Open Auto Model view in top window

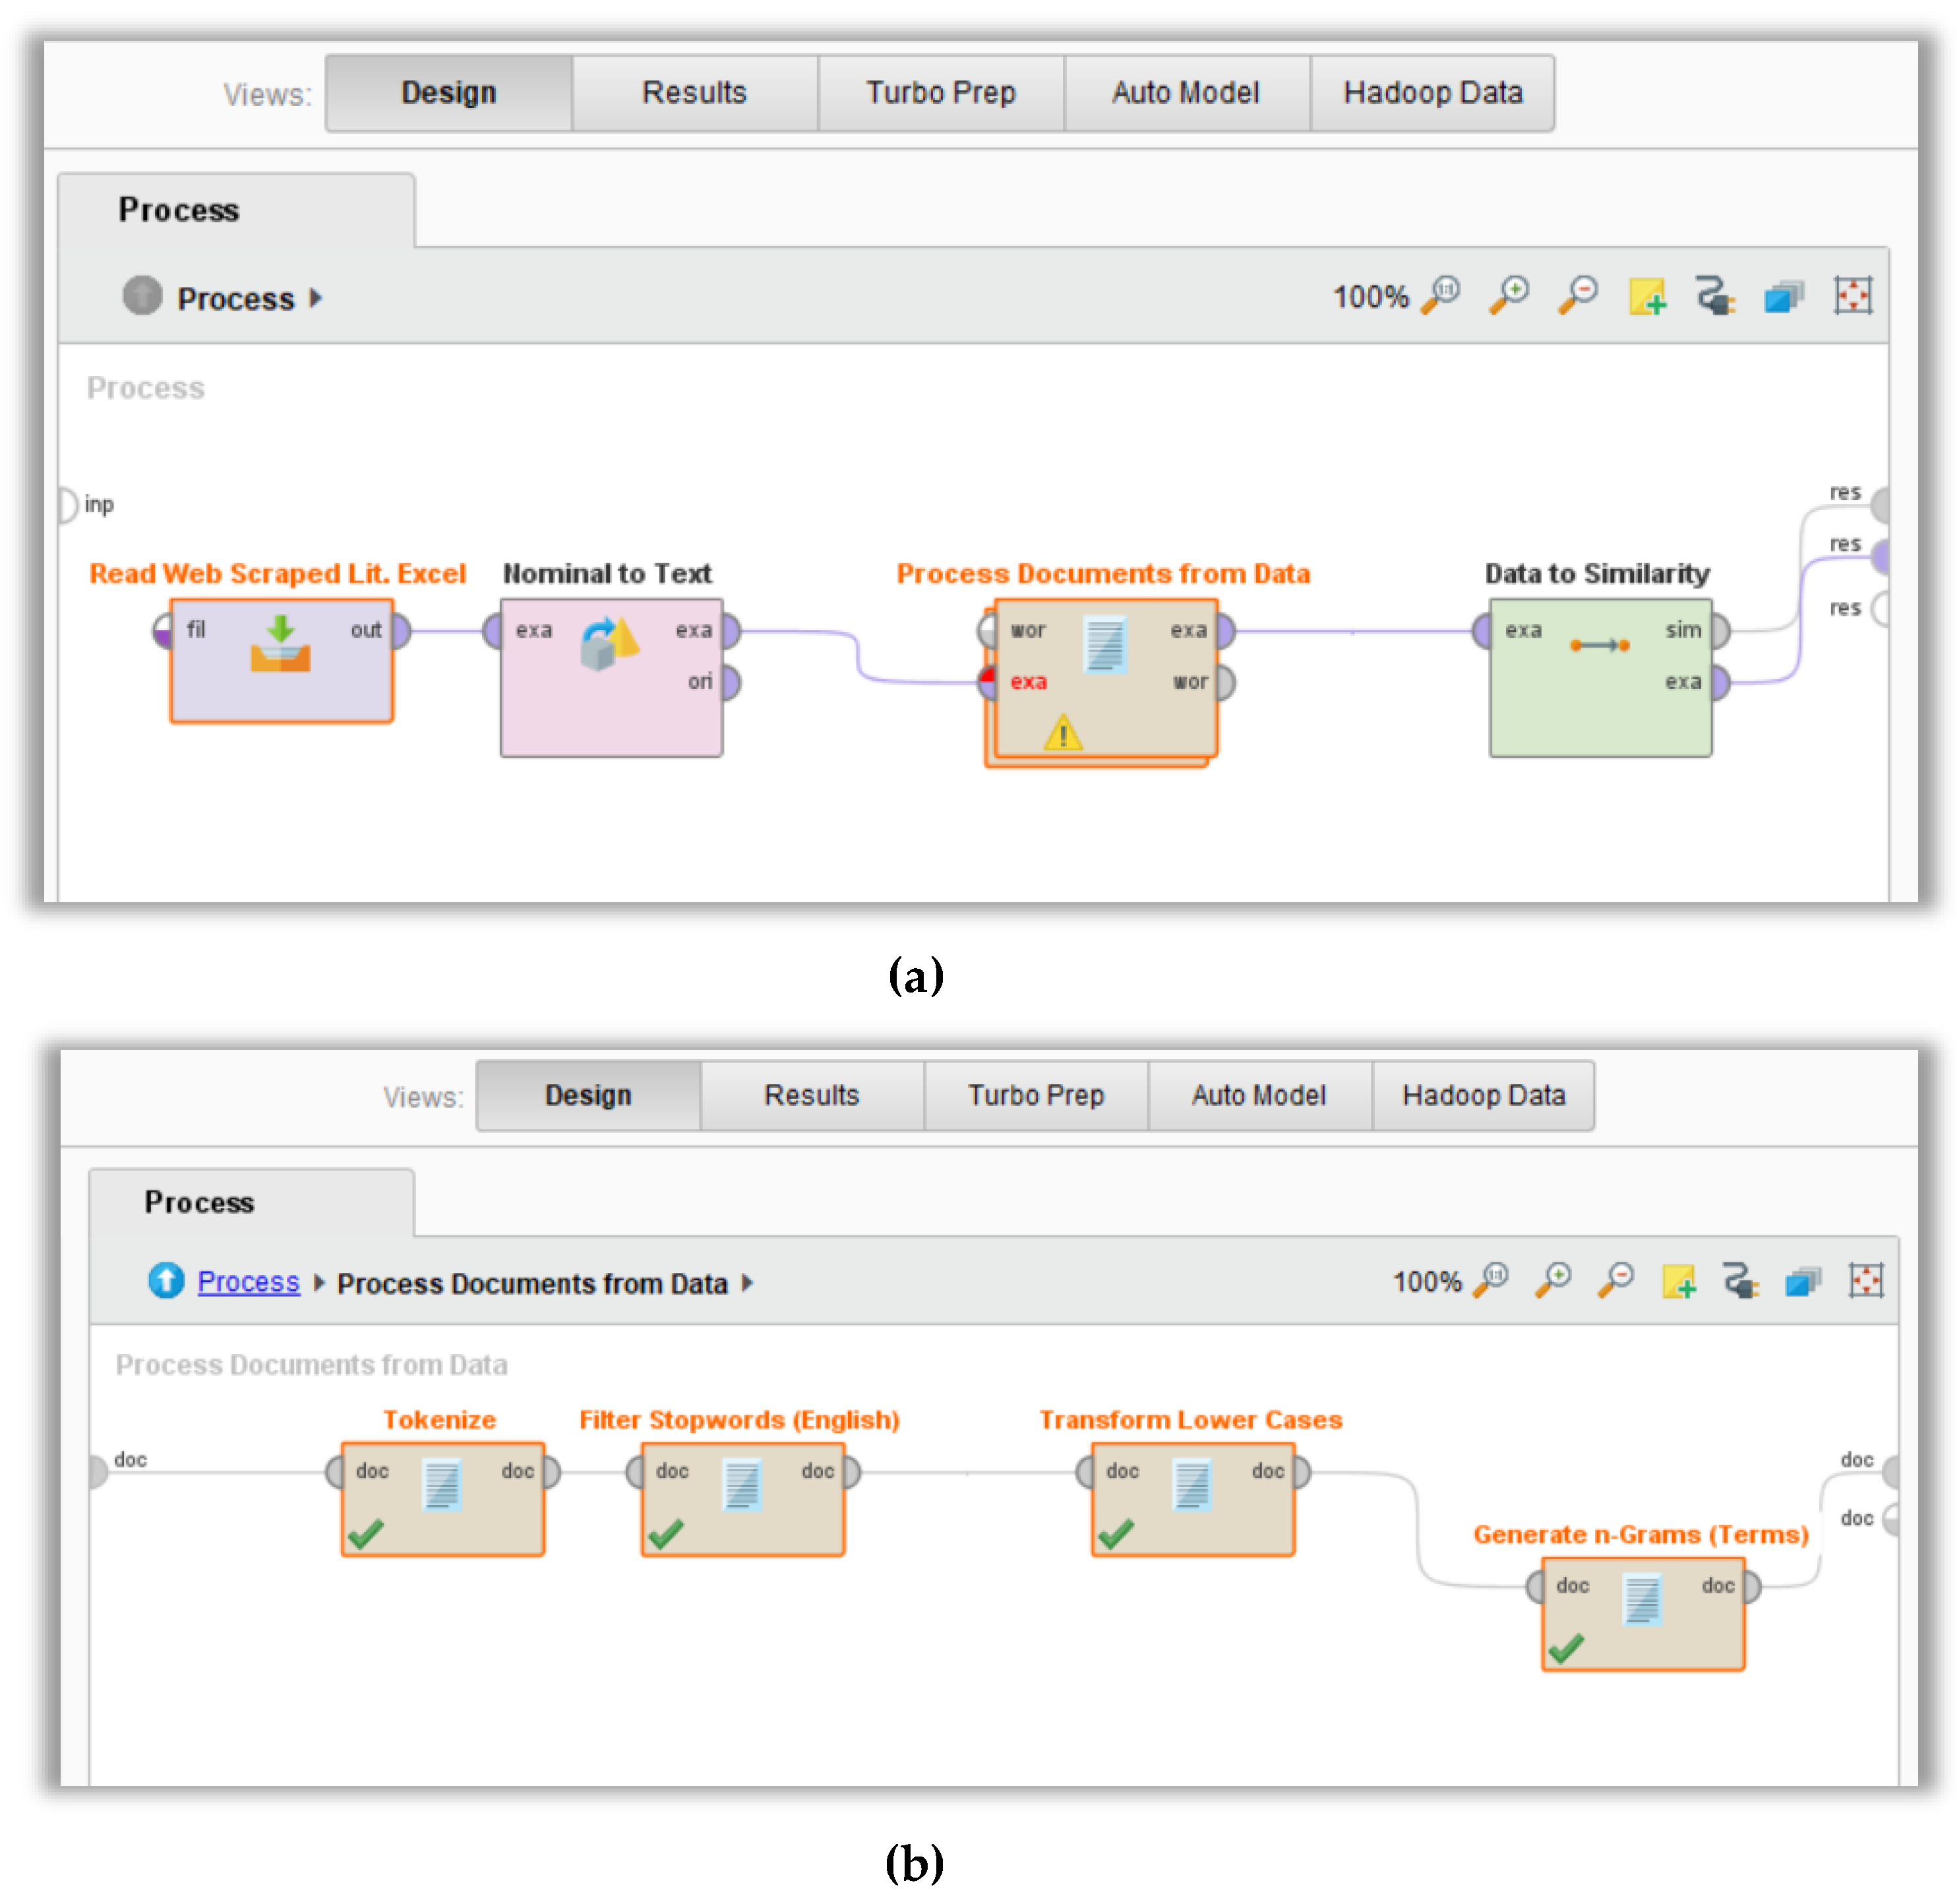click(1185, 93)
